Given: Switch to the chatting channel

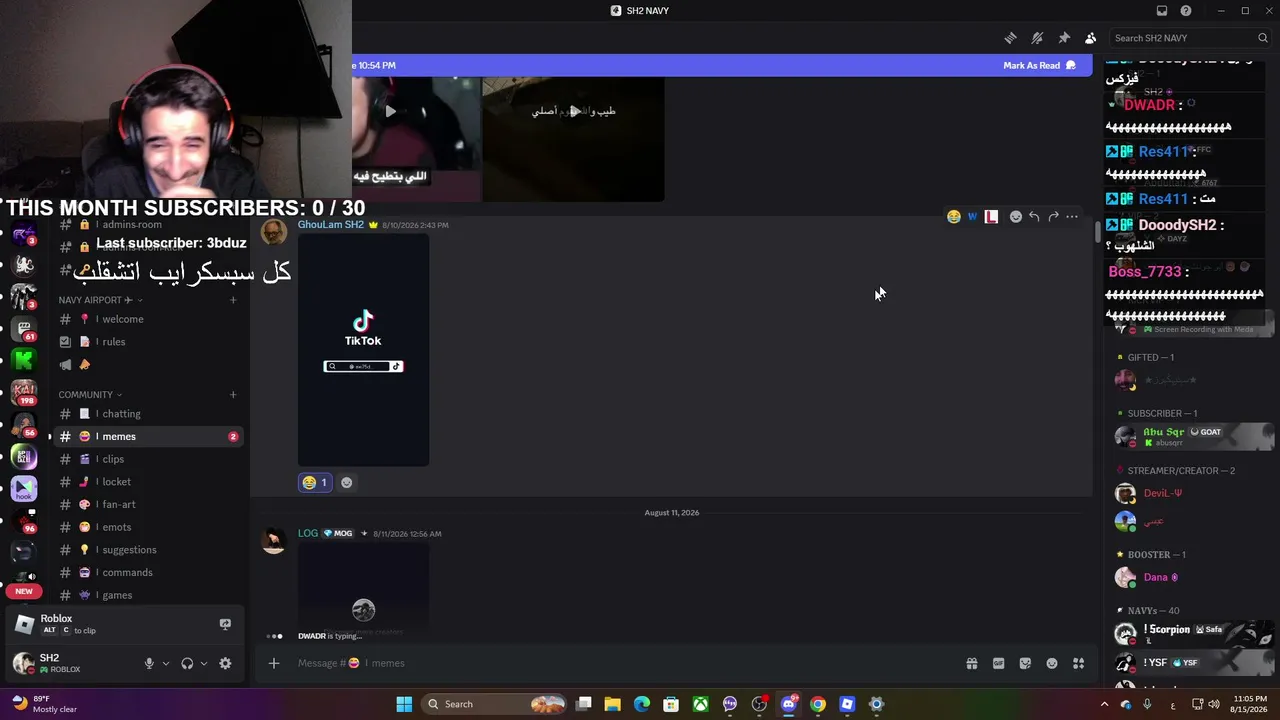Looking at the screenshot, I should pos(148,414).
